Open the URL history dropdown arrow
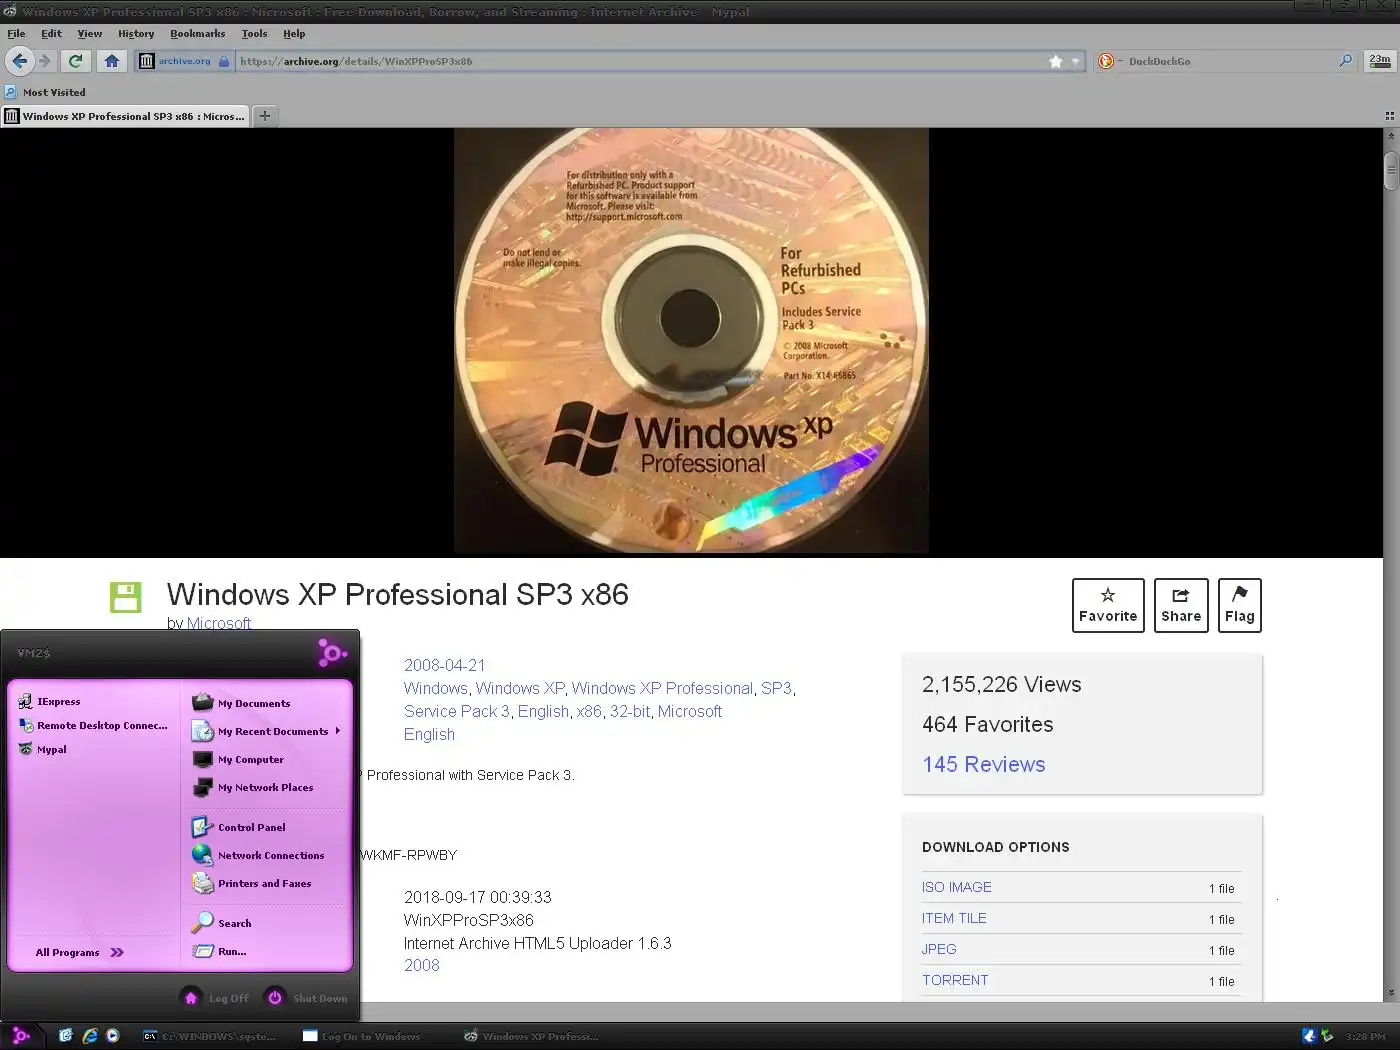Screen dimensions: 1400x1050 pyautogui.click(x=1076, y=61)
